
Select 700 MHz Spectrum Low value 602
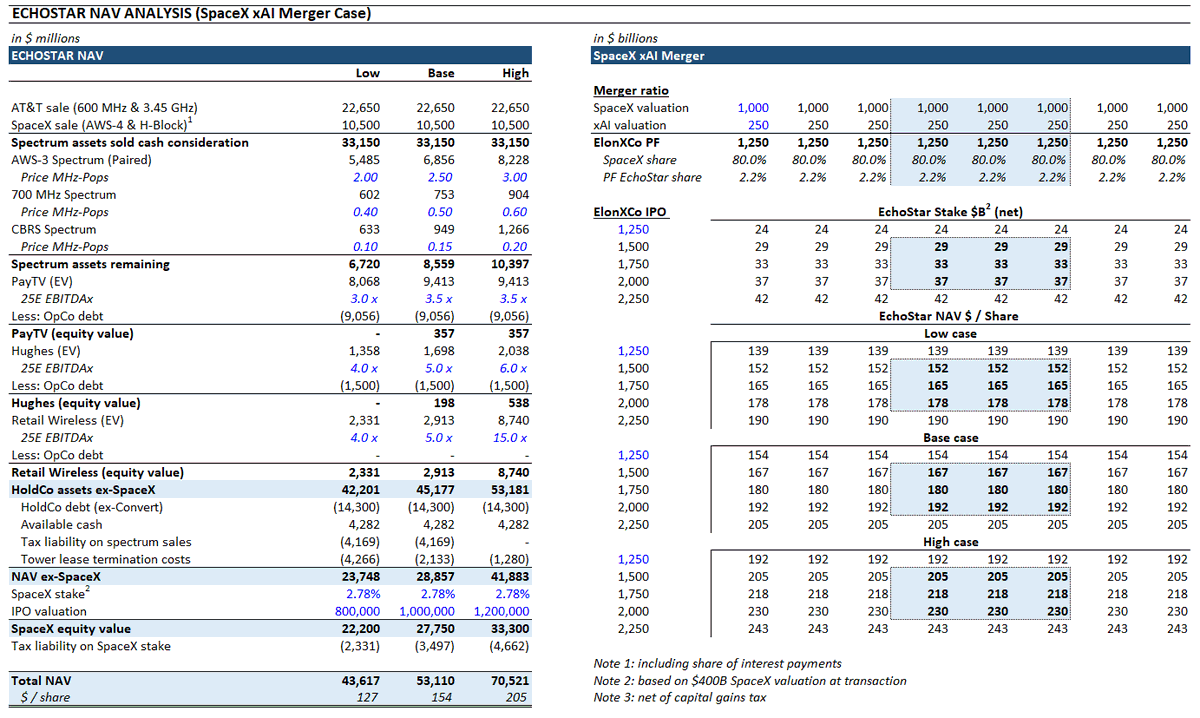pyautogui.click(x=369, y=195)
